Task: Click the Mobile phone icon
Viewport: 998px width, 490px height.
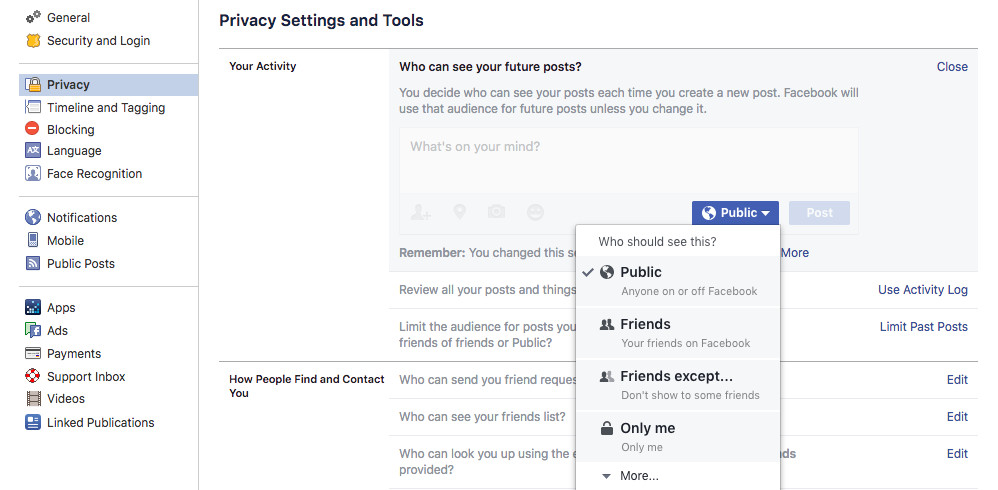Action: coord(32,240)
